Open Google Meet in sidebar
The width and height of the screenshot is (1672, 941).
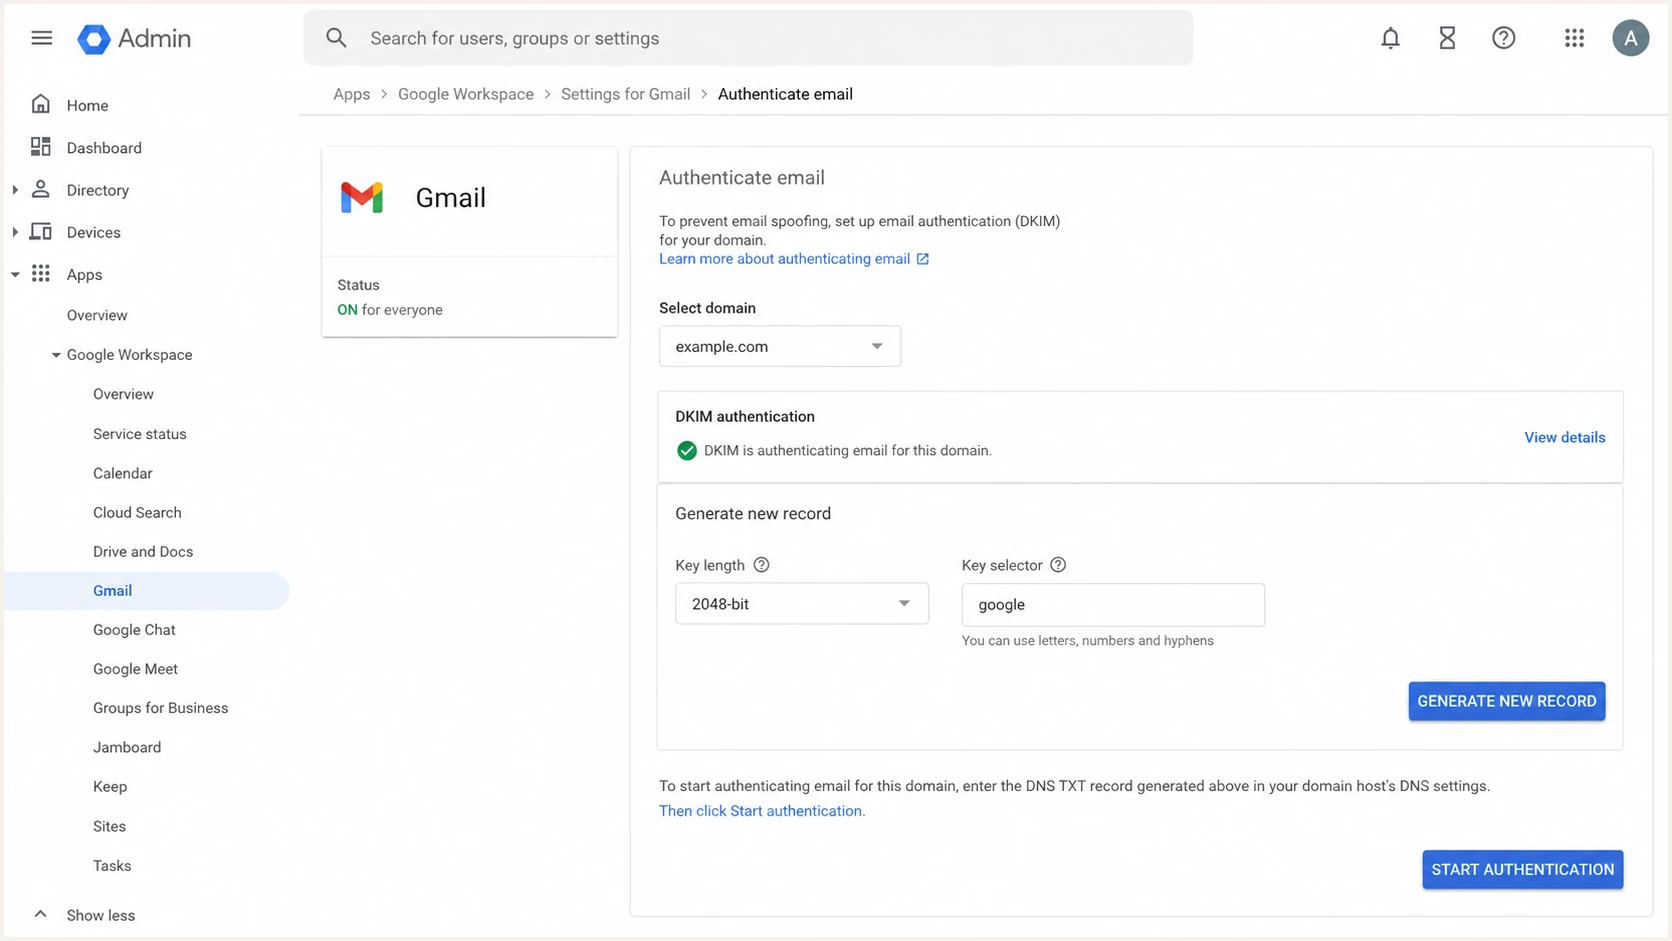[135, 669]
